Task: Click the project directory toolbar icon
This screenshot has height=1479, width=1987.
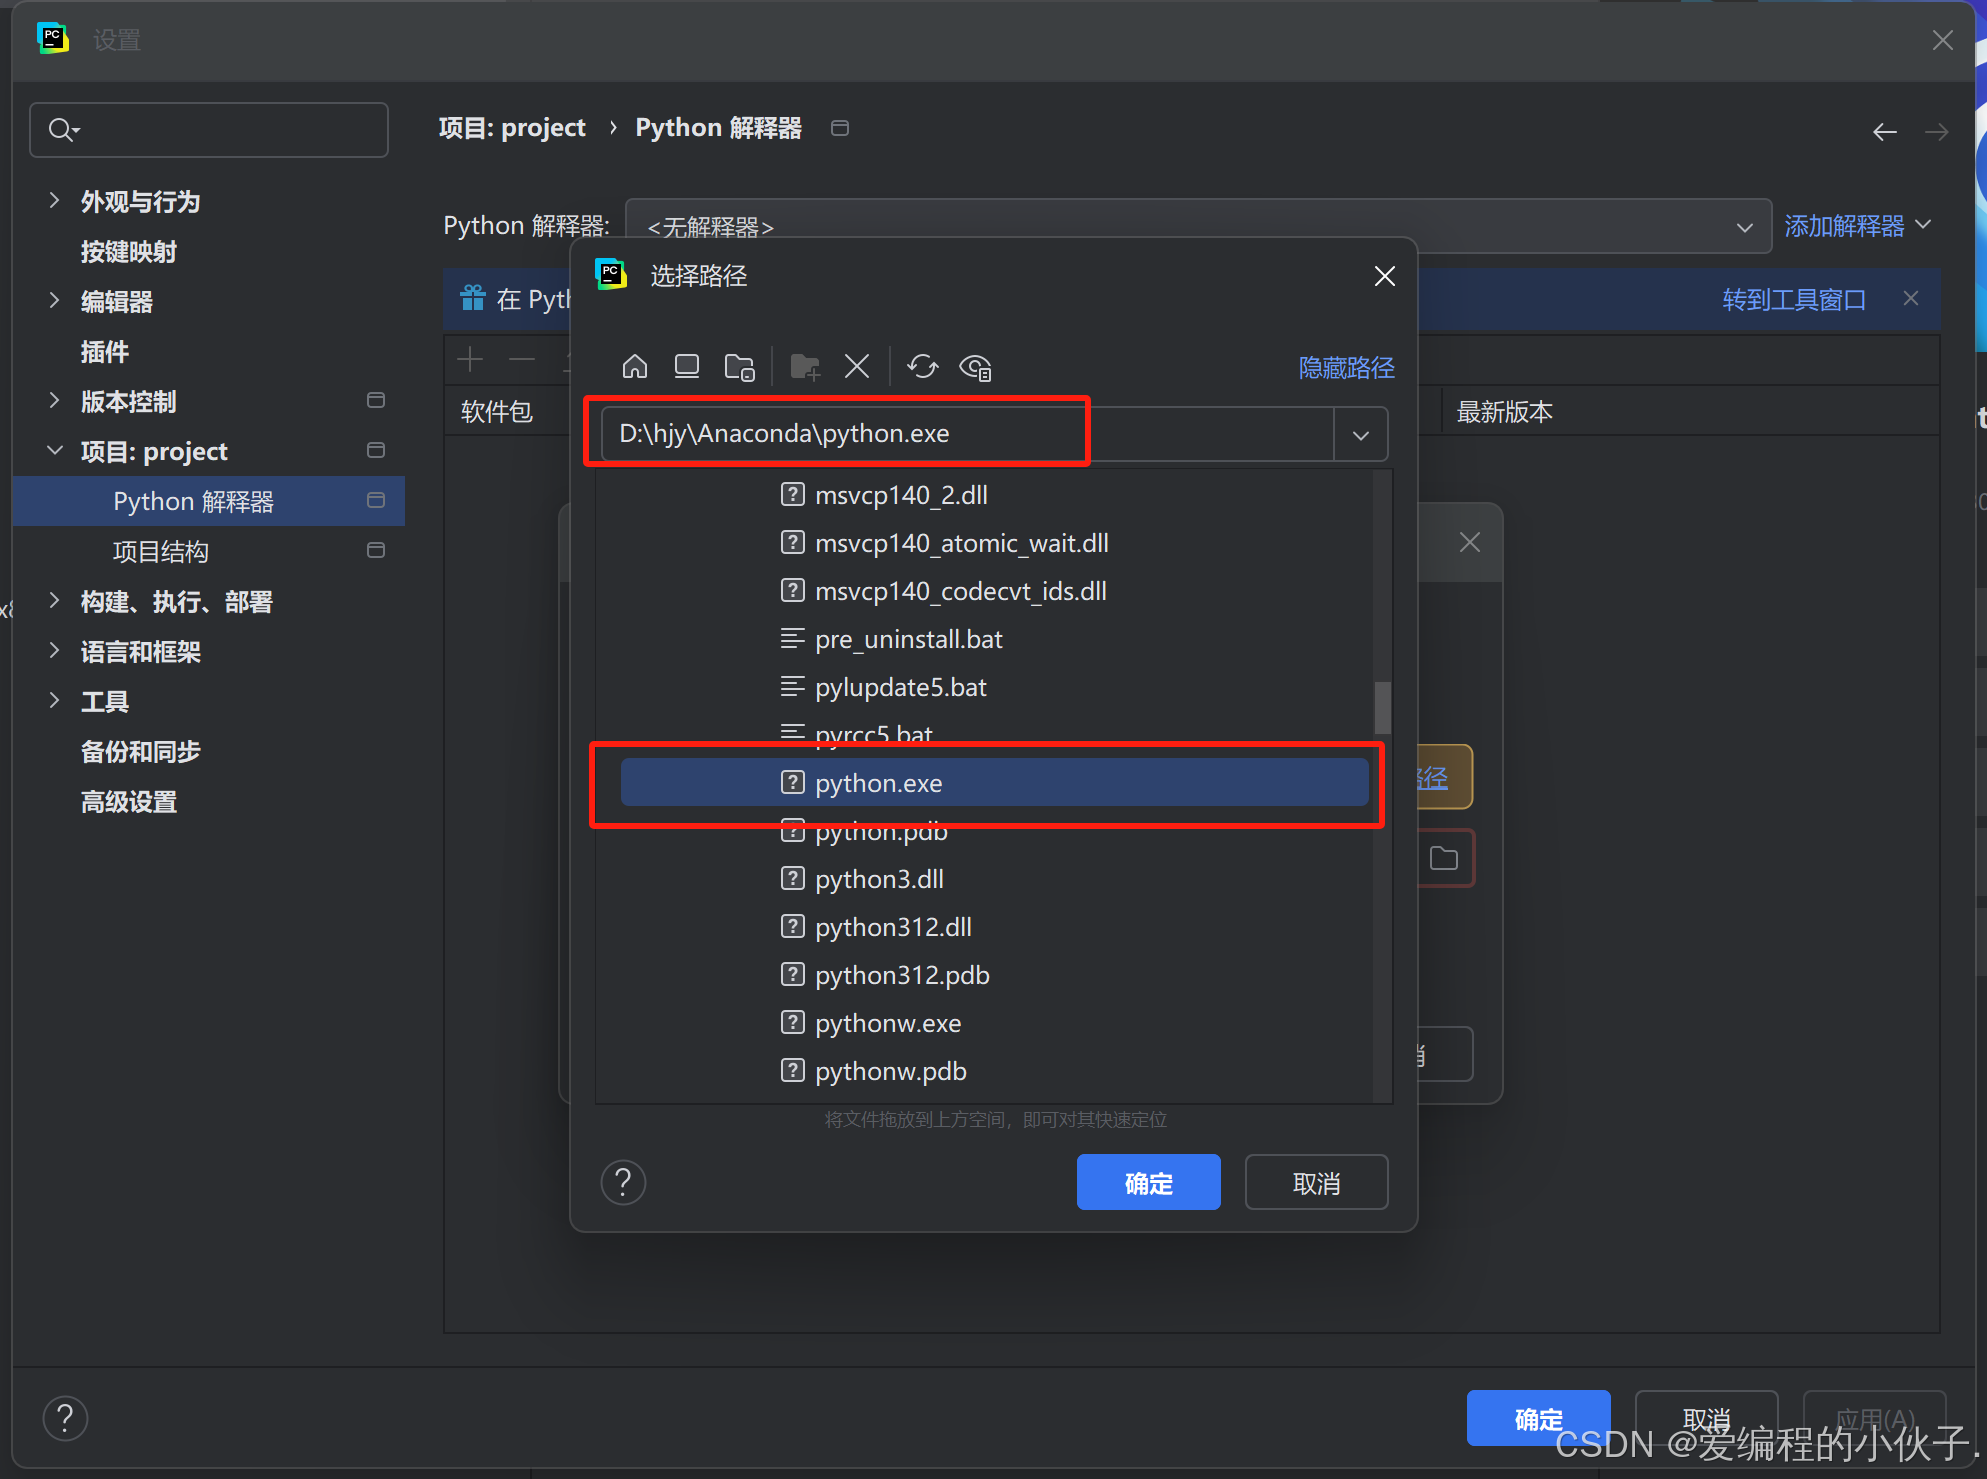Action: [x=739, y=367]
